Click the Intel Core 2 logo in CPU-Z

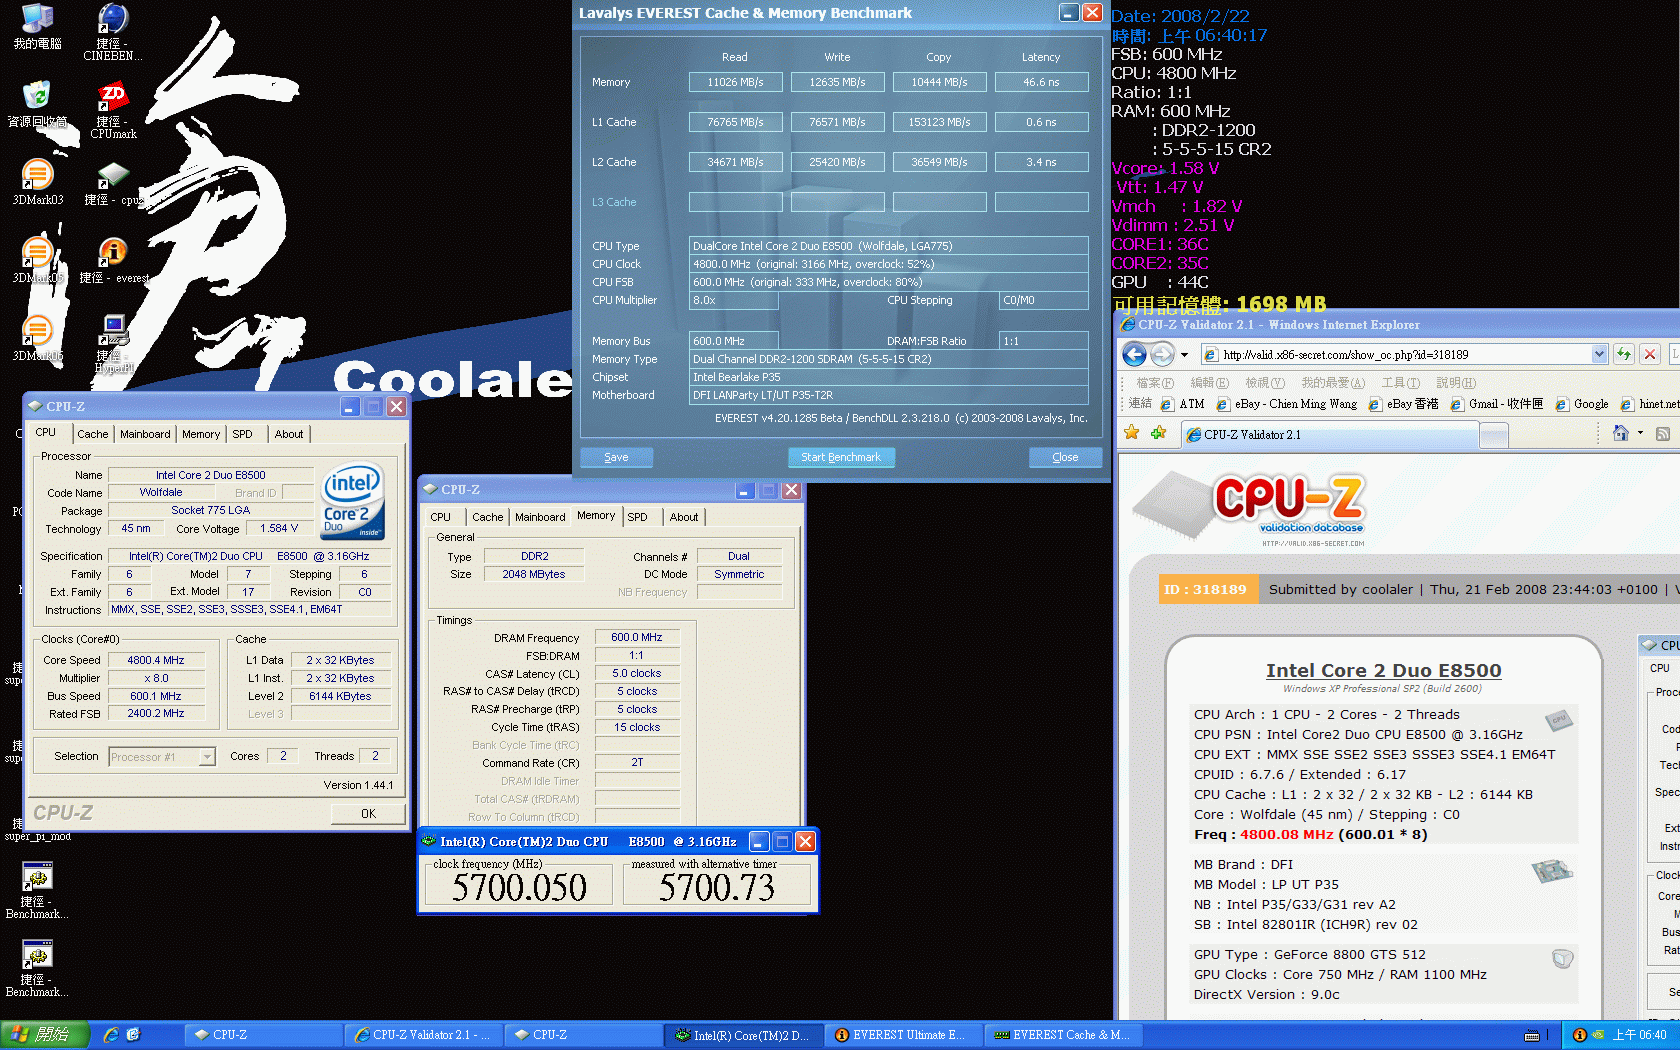[353, 500]
